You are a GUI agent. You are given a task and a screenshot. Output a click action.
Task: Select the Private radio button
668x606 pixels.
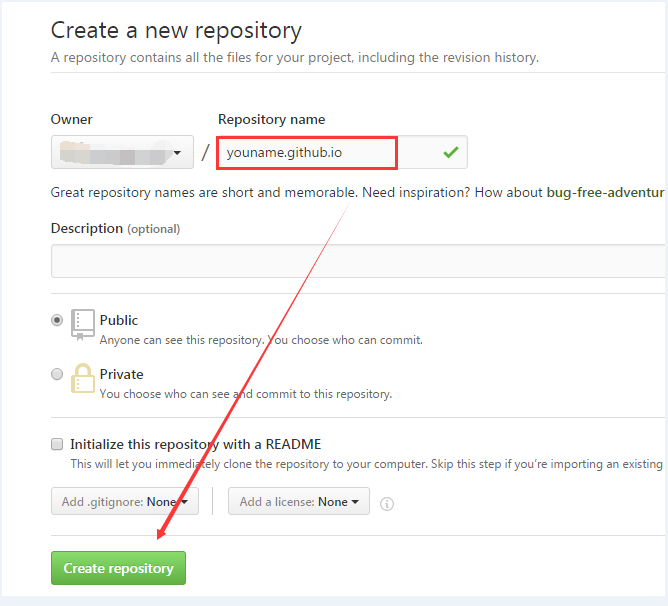pyautogui.click(x=57, y=374)
